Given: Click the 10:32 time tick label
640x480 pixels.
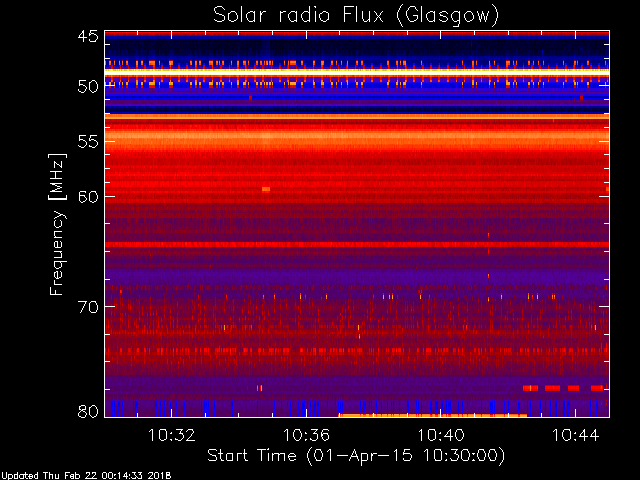Looking at the screenshot, I should [171, 435].
